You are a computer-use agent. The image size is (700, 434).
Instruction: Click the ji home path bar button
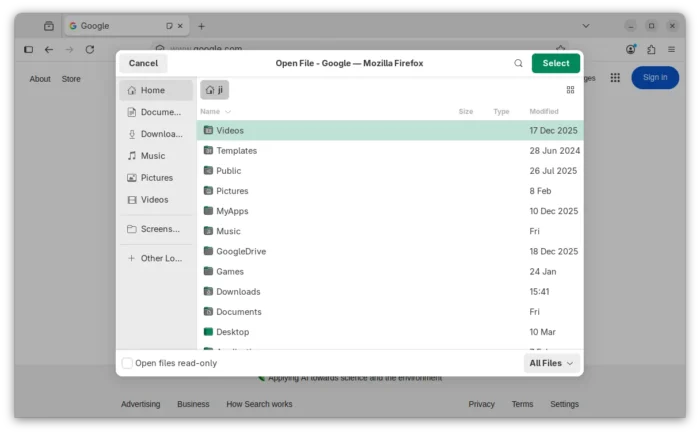coord(214,90)
